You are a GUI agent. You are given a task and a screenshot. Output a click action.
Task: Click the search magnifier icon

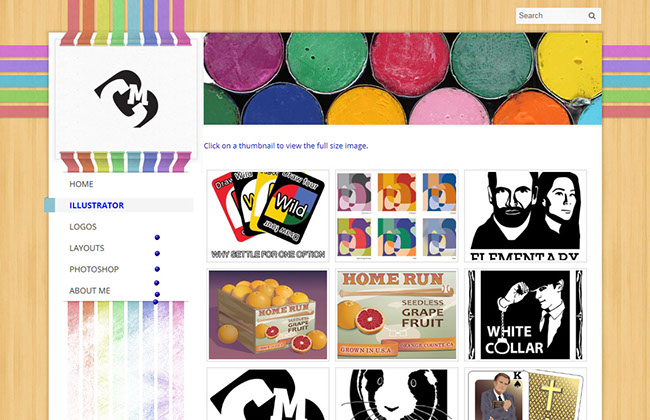pos(592,16)
